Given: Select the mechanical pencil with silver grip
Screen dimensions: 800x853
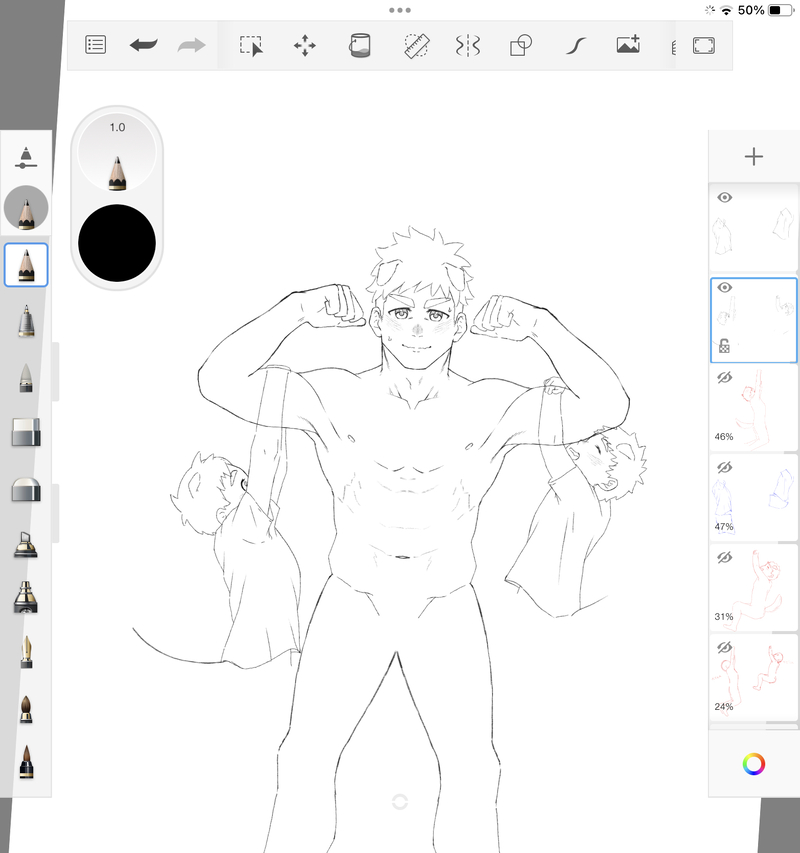Looking at the screenshot, I should [x=26, y=321].
